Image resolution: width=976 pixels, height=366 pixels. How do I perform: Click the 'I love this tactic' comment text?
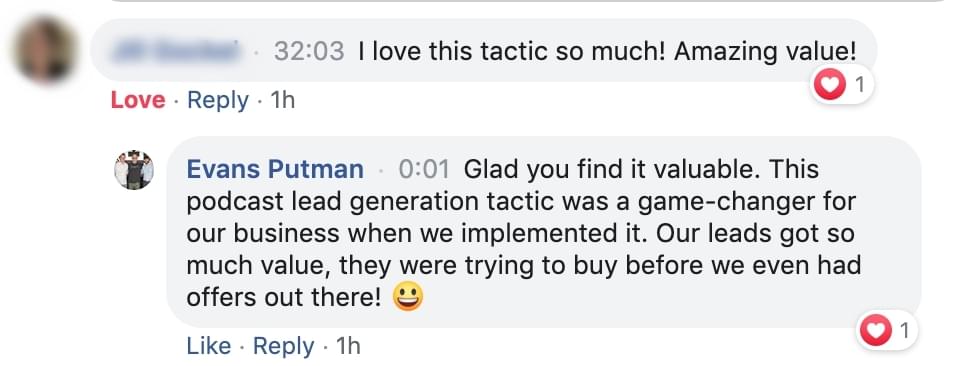[608, 51]
